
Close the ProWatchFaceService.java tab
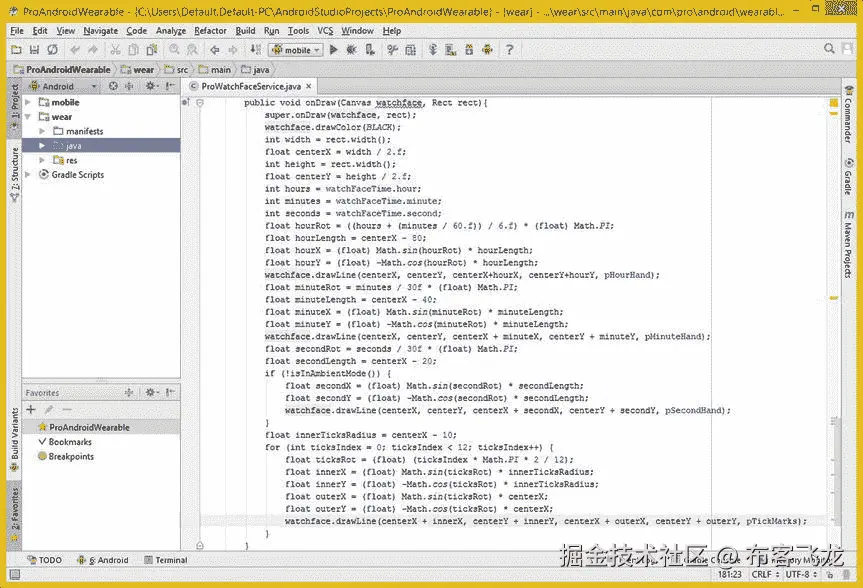[309, 86]
